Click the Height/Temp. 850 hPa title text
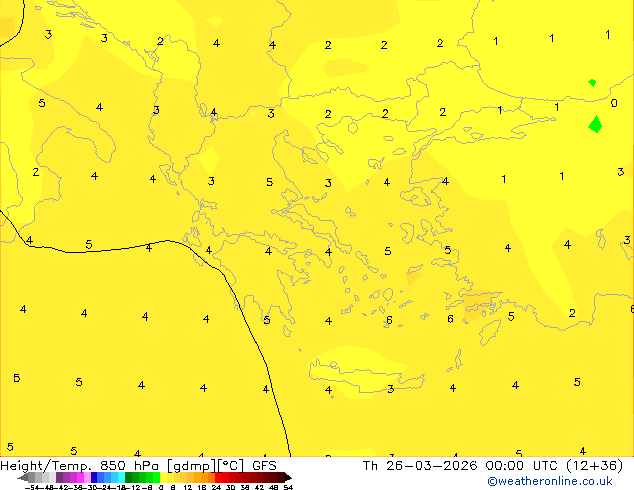The width and height of the screenshot is (634, 490). click(x=79, y=466)
